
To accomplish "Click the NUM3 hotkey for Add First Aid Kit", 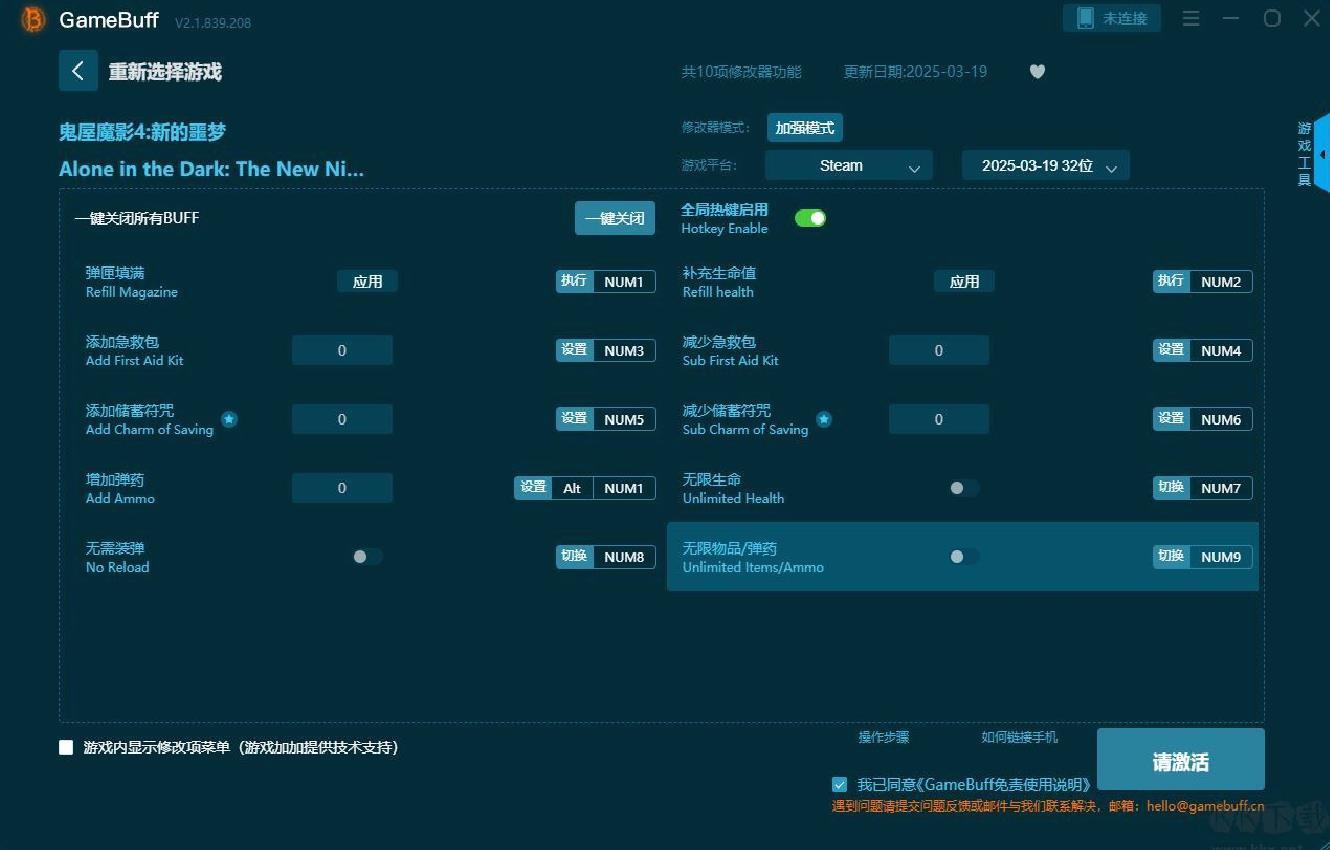I will point(624,351).
